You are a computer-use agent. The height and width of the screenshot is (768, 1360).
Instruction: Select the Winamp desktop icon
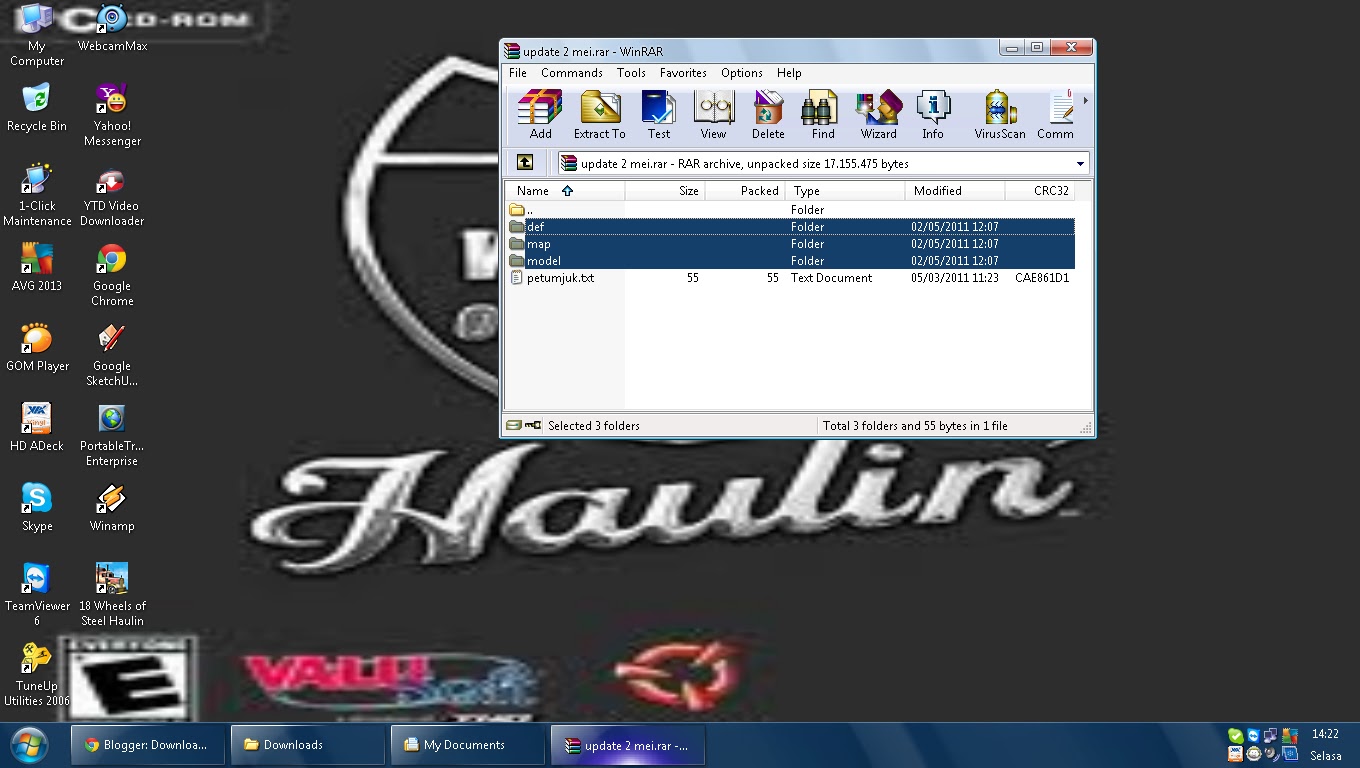coord(112,508)
